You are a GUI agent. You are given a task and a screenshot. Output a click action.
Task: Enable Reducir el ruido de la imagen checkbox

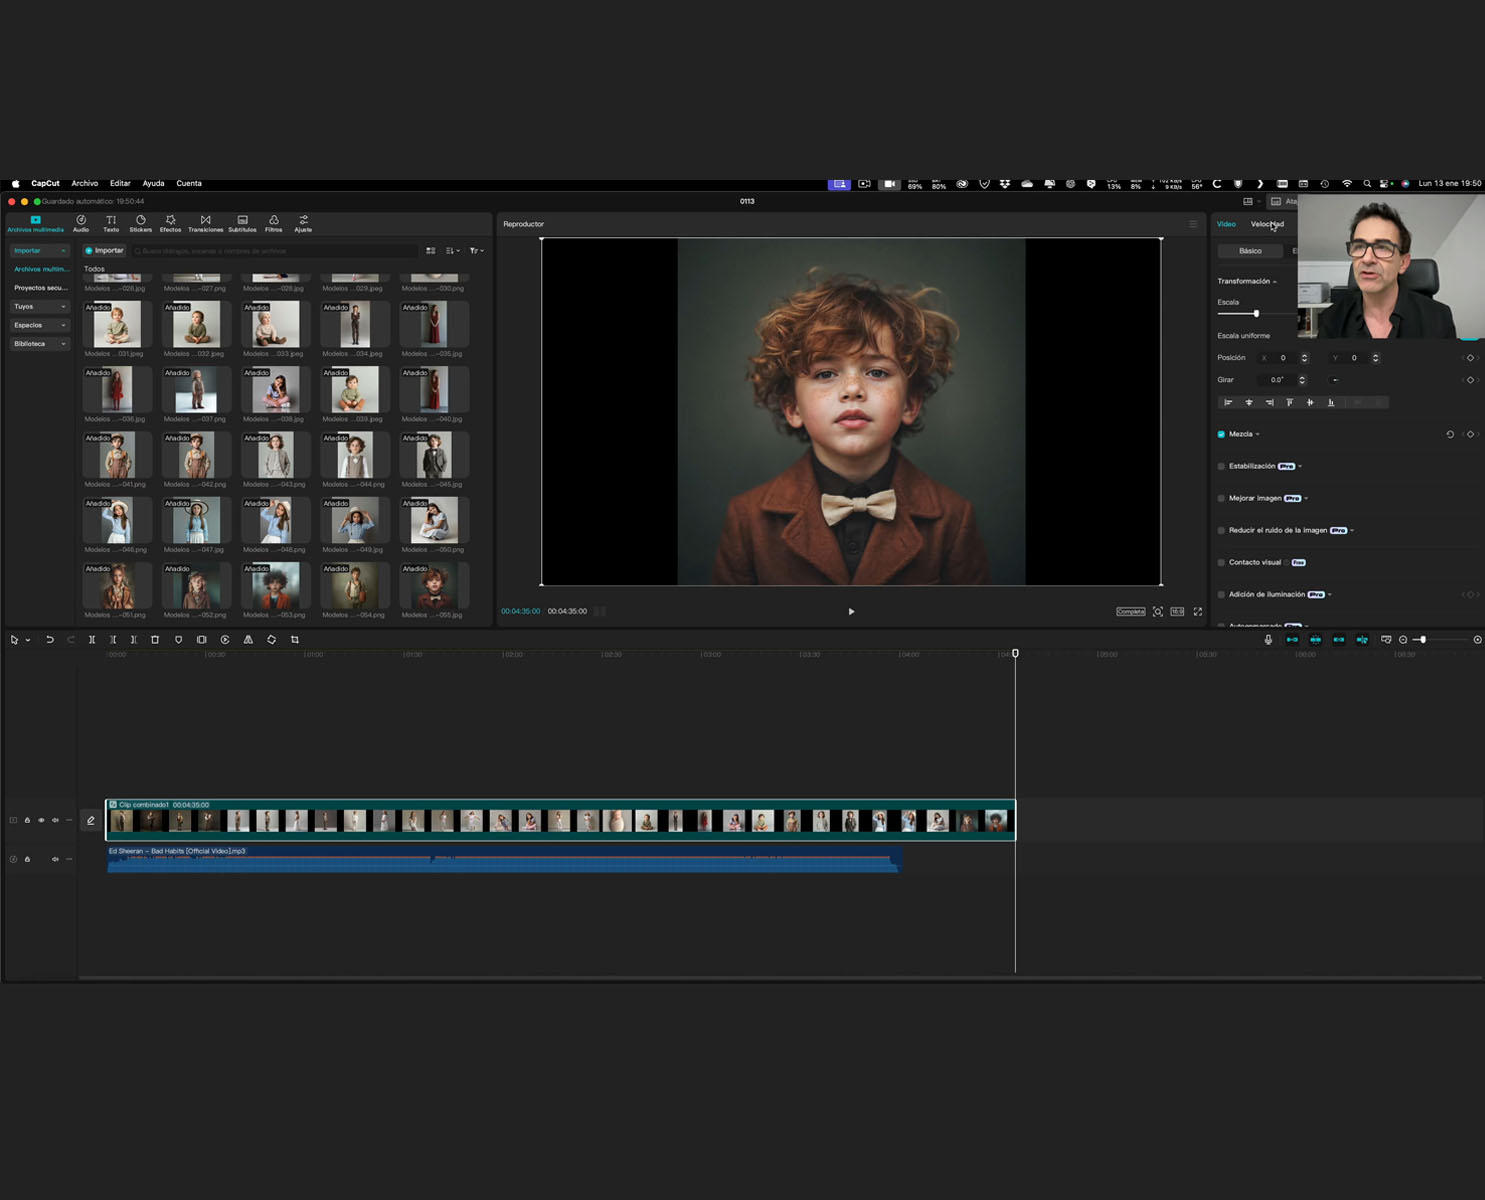pos(1221,531)
